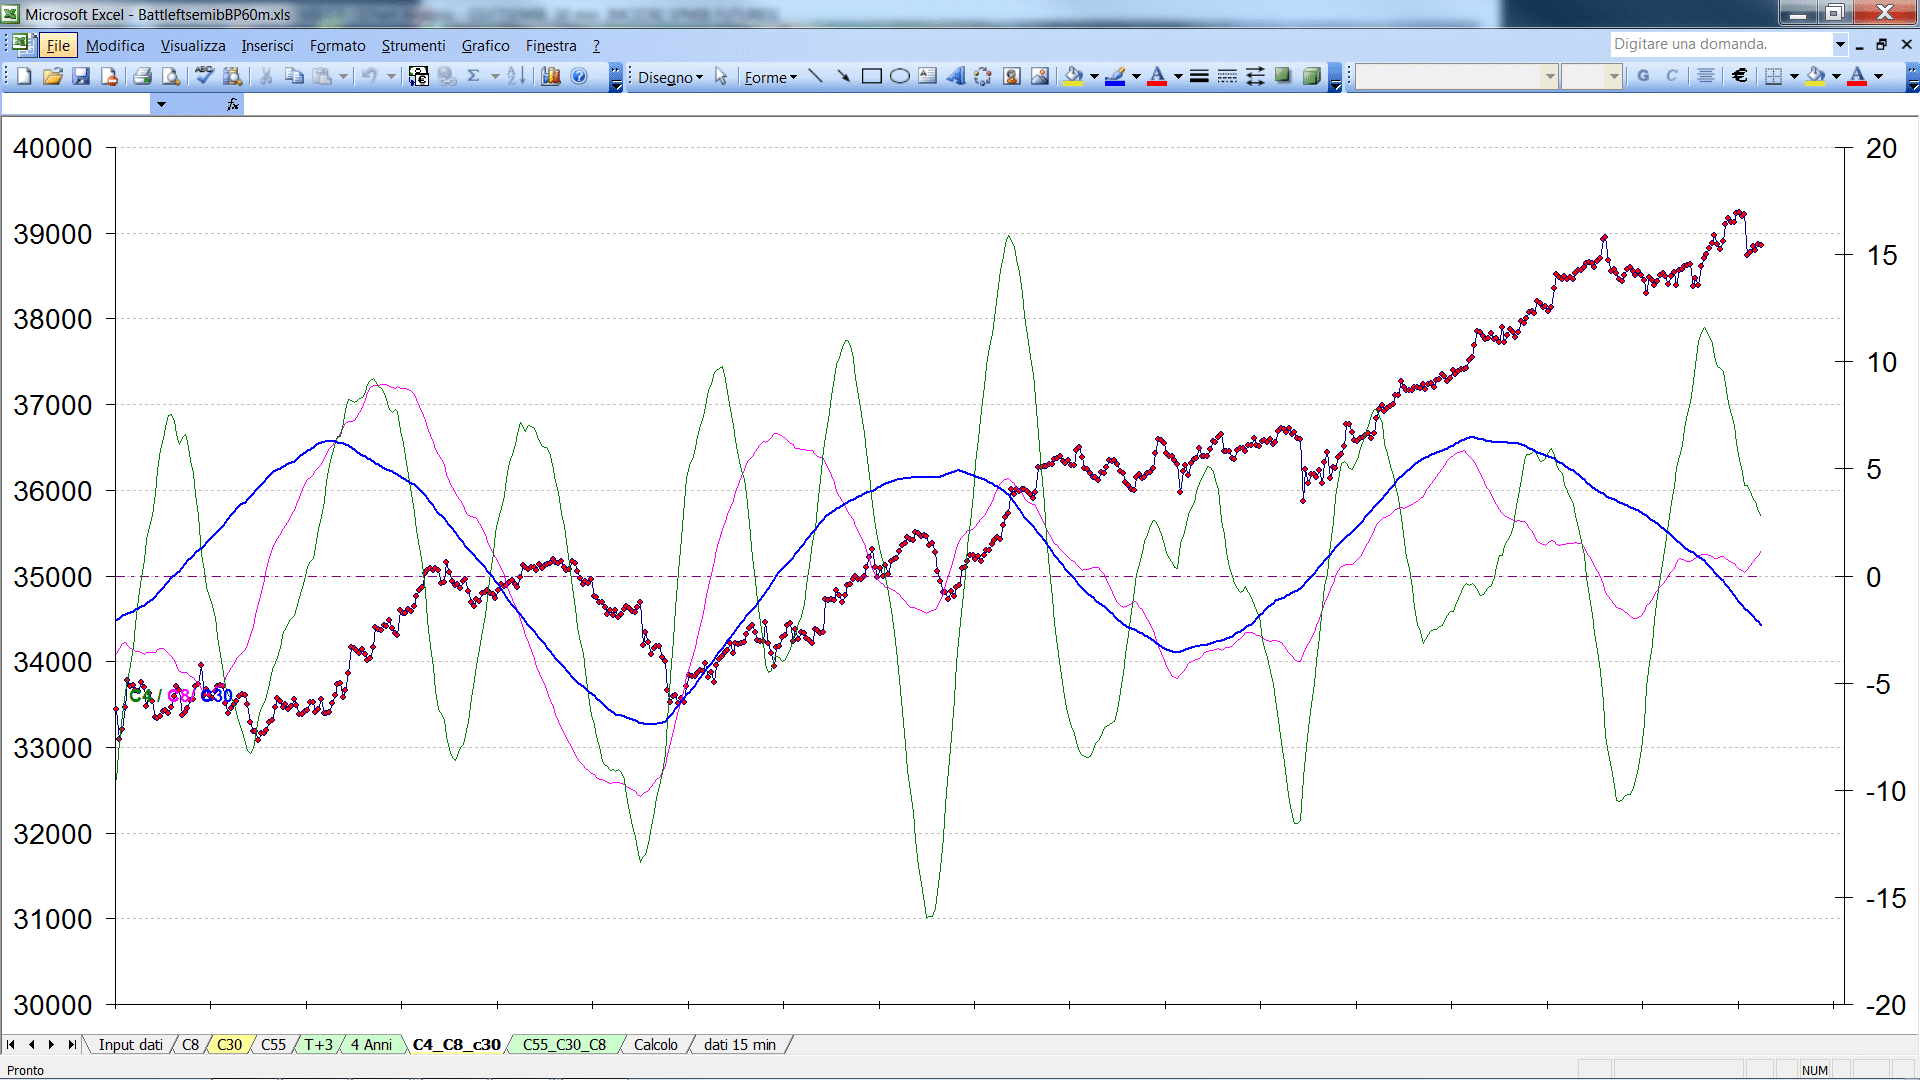The height and width of the screenshot is (1080, 1920).
Task: Open the arrow style options
Action: pyautogui.click(x=1255, y=76)
